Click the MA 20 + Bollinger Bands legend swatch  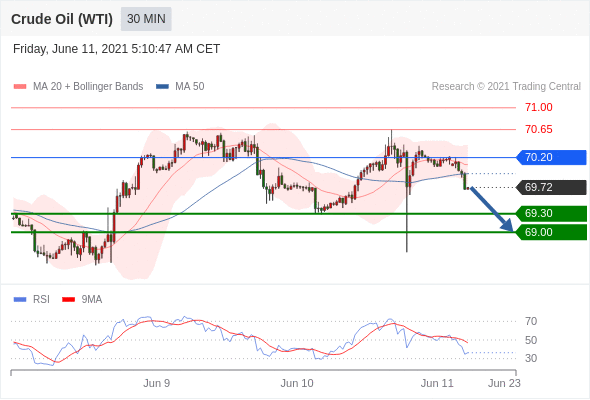coord(20,87)
